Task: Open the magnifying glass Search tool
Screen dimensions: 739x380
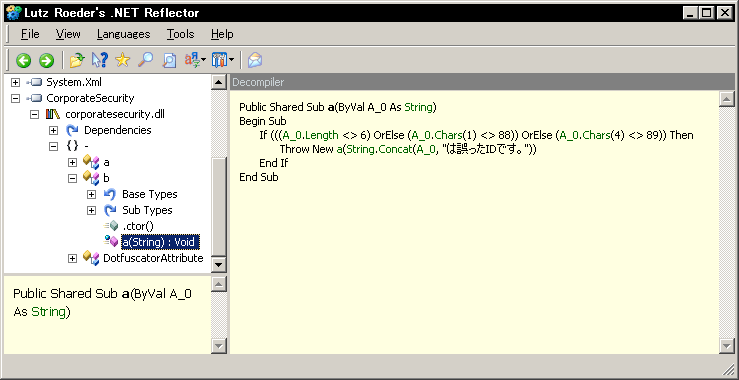Action: [145, 60]
